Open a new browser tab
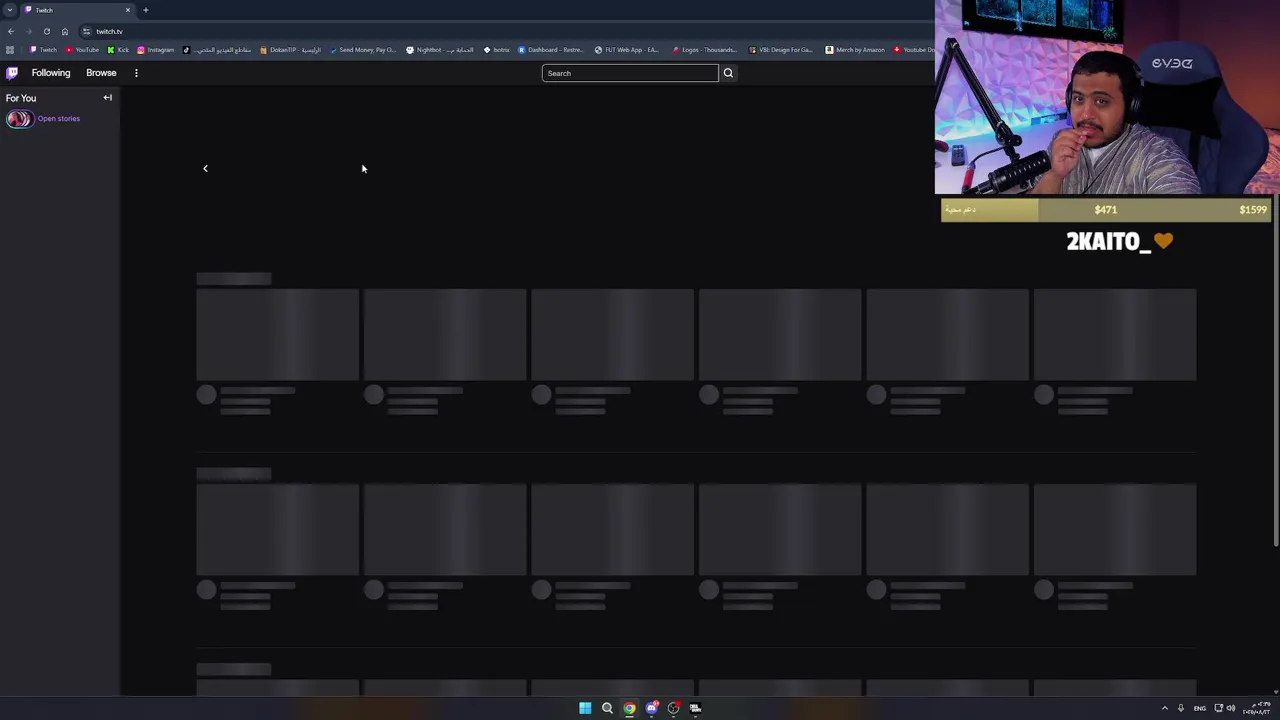Viewport: 1280px width, 720px height. 145,10
